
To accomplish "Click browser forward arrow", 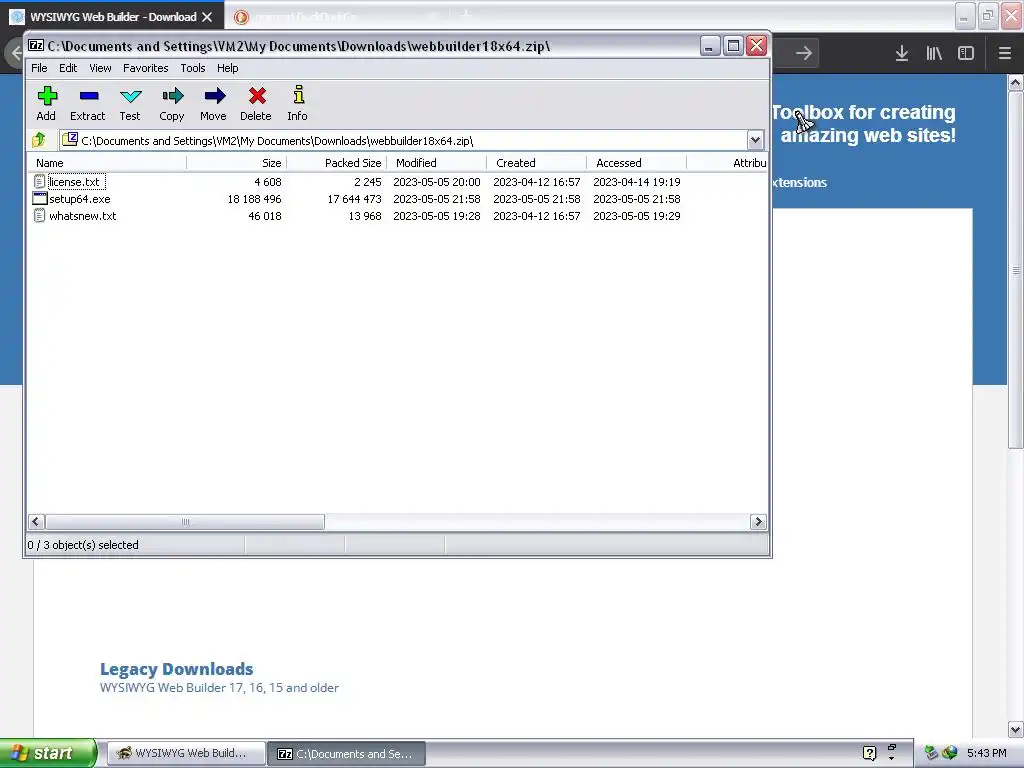I will tap(803, 54).
